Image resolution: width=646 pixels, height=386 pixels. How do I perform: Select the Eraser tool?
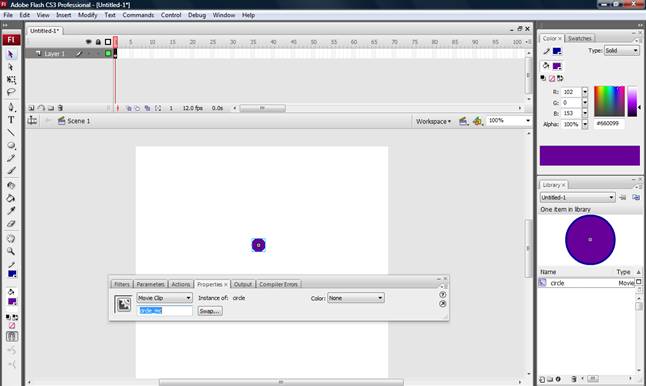click(11, 224)
